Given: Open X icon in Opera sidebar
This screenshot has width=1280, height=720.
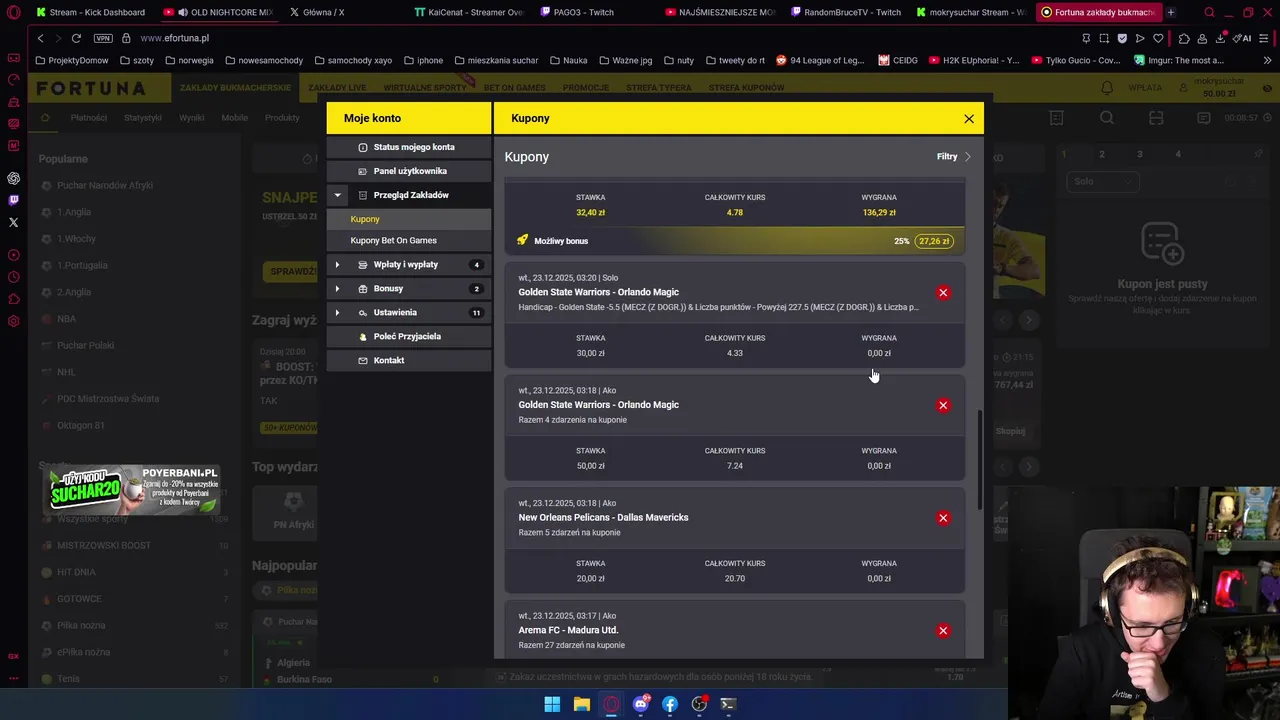Looking at the screenshot, I should click(13, 222).
